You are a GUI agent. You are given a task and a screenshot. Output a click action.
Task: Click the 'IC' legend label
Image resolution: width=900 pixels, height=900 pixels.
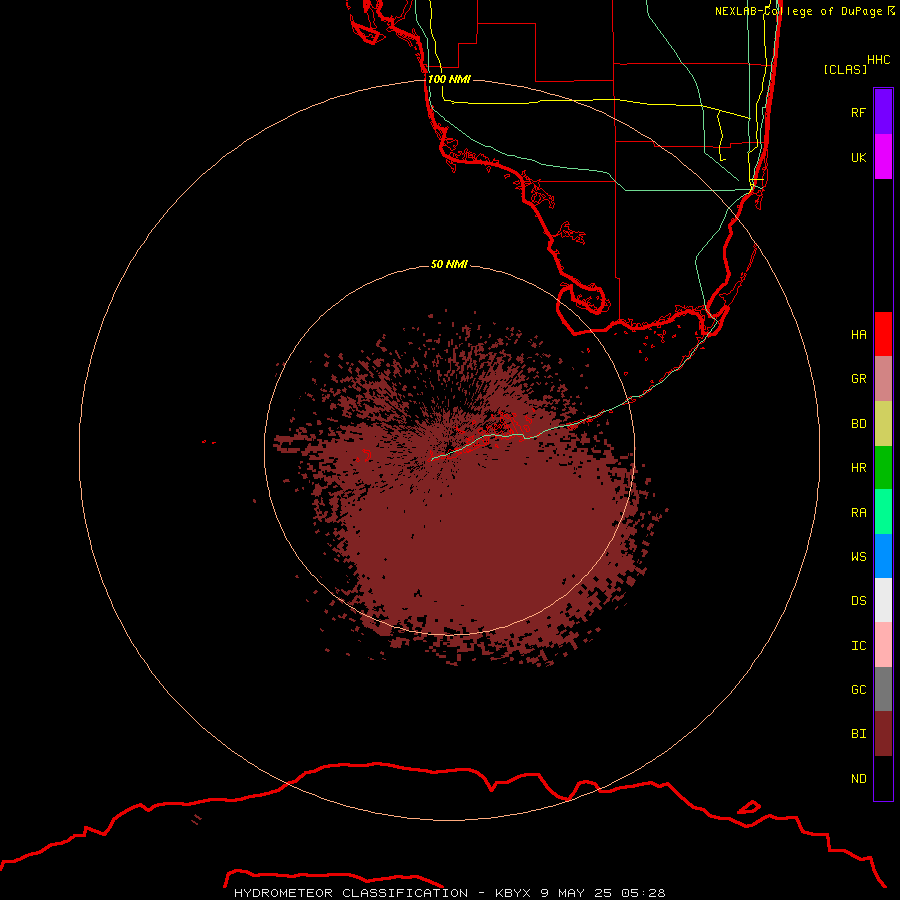coord(858,646)
